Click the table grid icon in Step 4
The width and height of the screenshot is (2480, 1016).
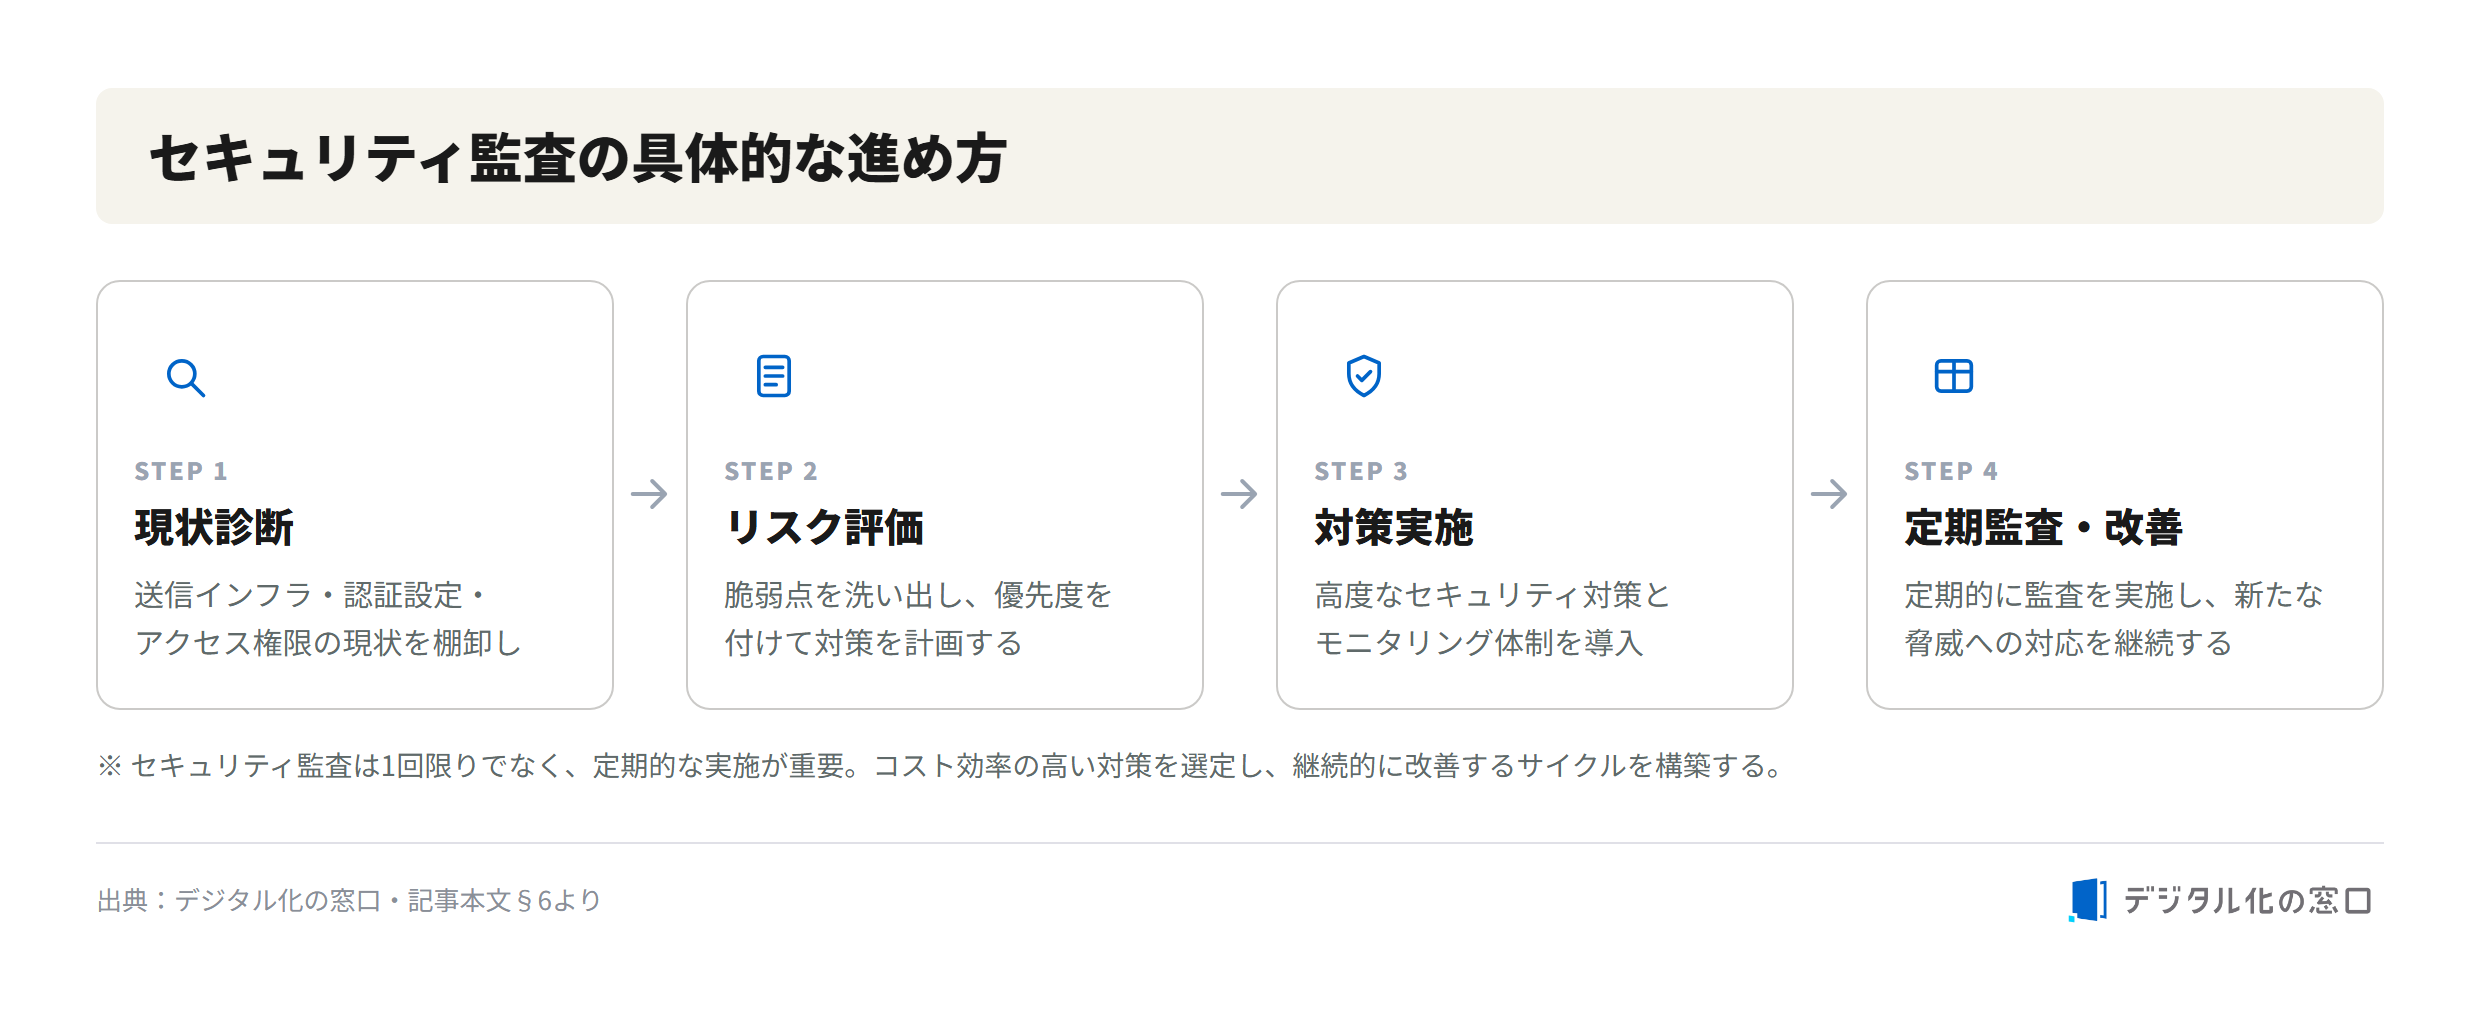[1954, 376]
